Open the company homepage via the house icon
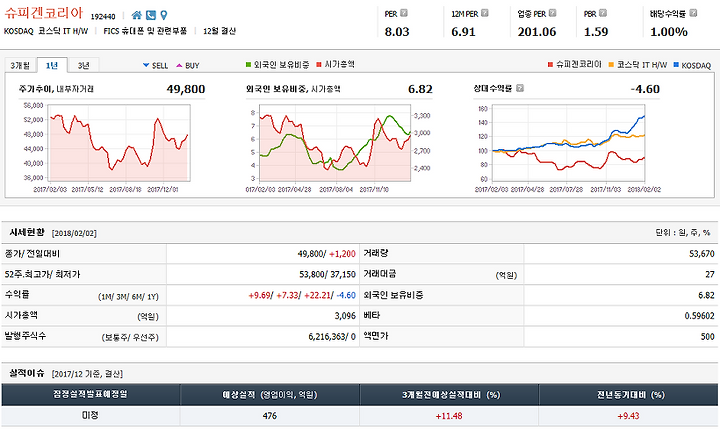Screen dimensions: 720x430 coord(136,15)
